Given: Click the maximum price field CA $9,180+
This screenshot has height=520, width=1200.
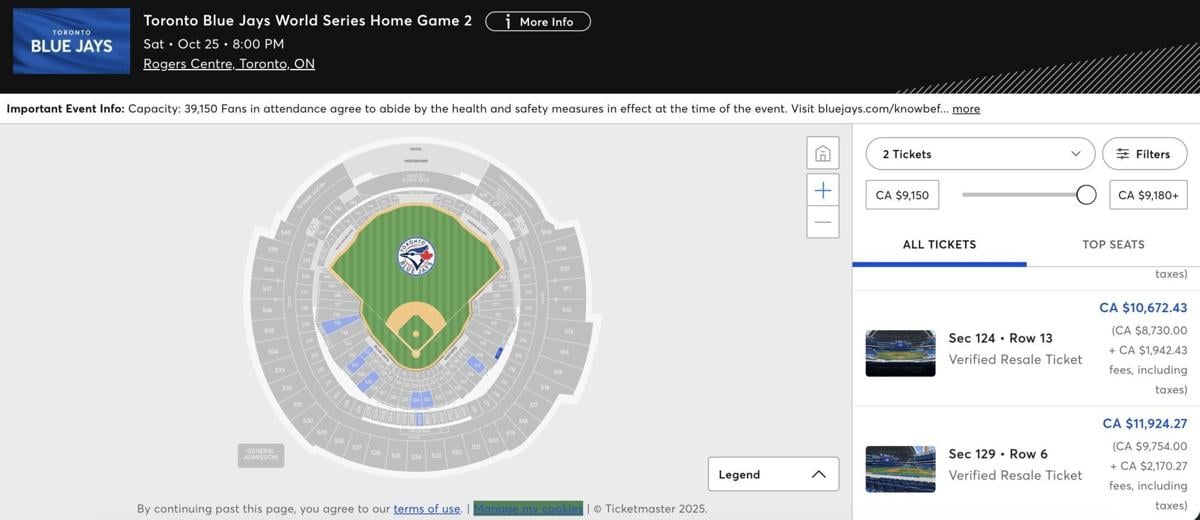Looking at the screenshot, I should click(x=1148, y=195).
